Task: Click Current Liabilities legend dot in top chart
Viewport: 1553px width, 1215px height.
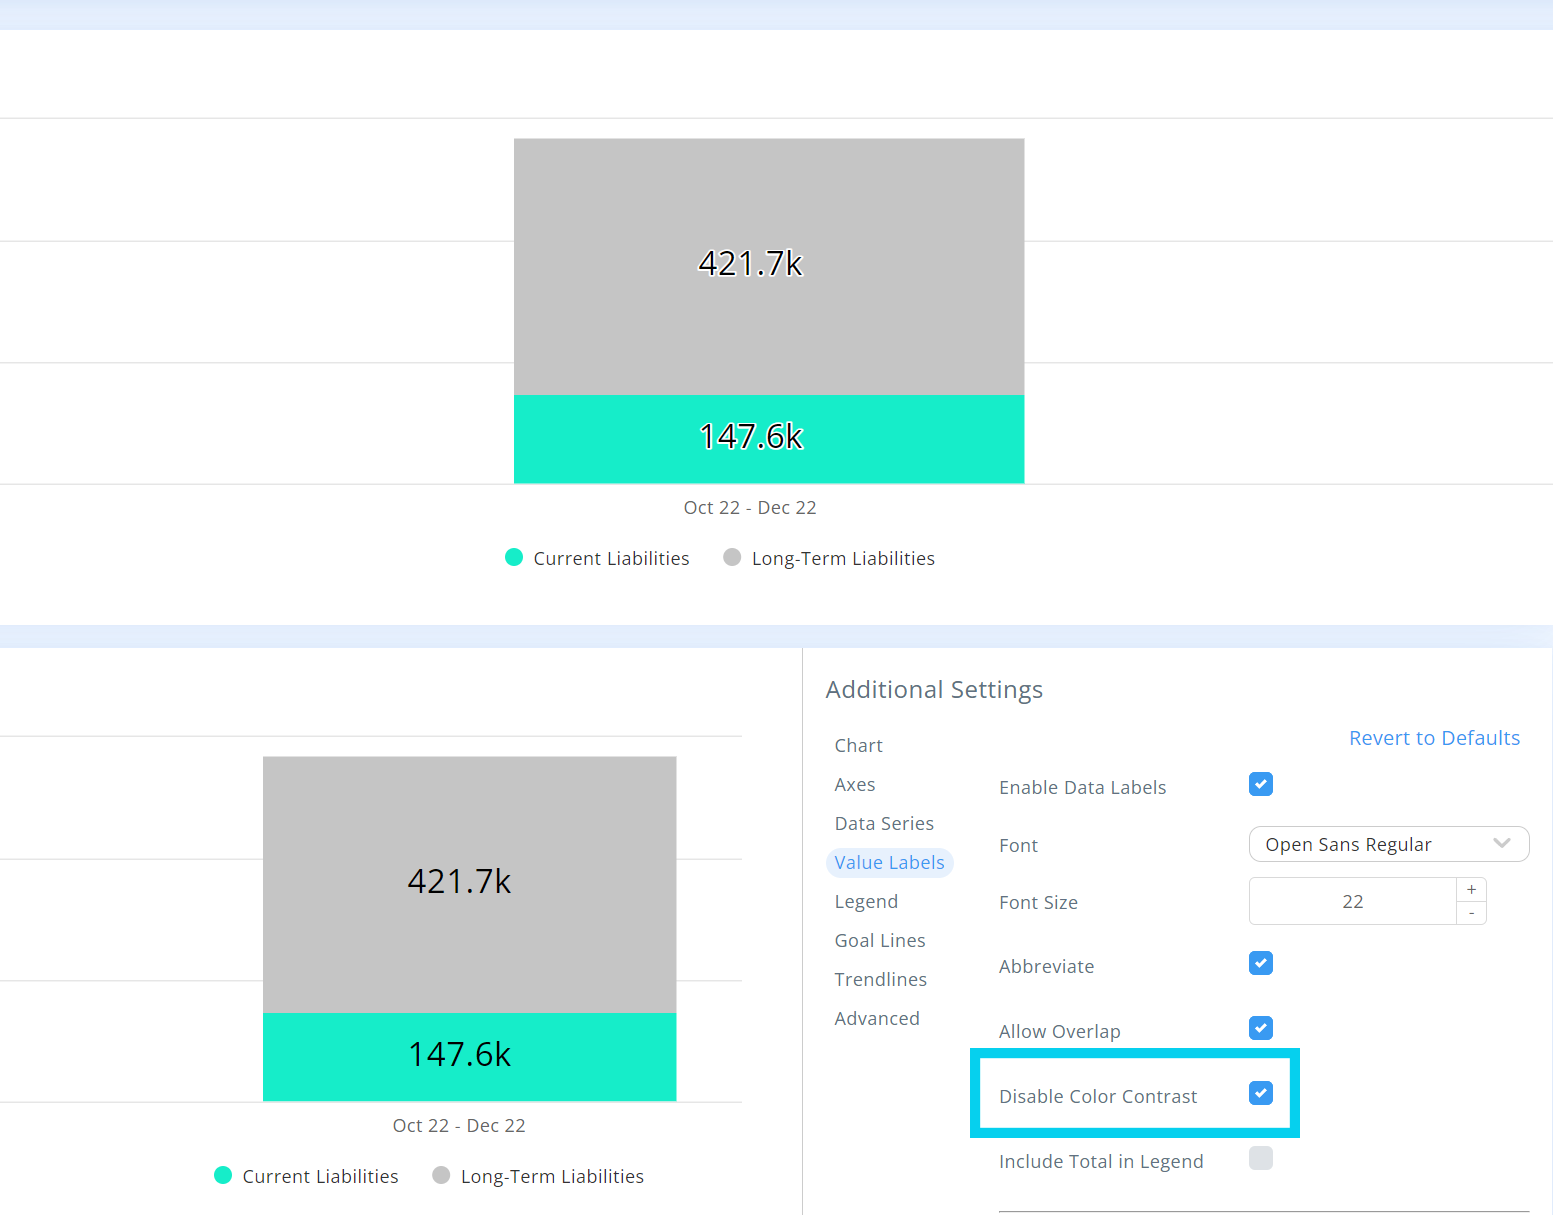Action: [x=514, y=557]
